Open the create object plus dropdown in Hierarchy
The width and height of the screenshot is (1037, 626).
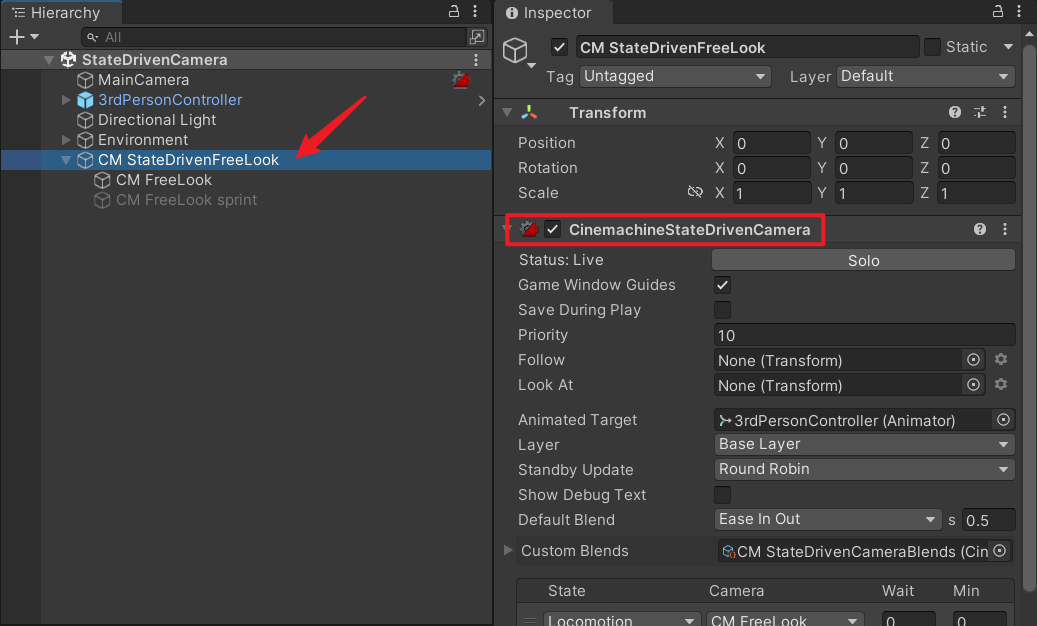pyautogui.click(x=24, y=37)
